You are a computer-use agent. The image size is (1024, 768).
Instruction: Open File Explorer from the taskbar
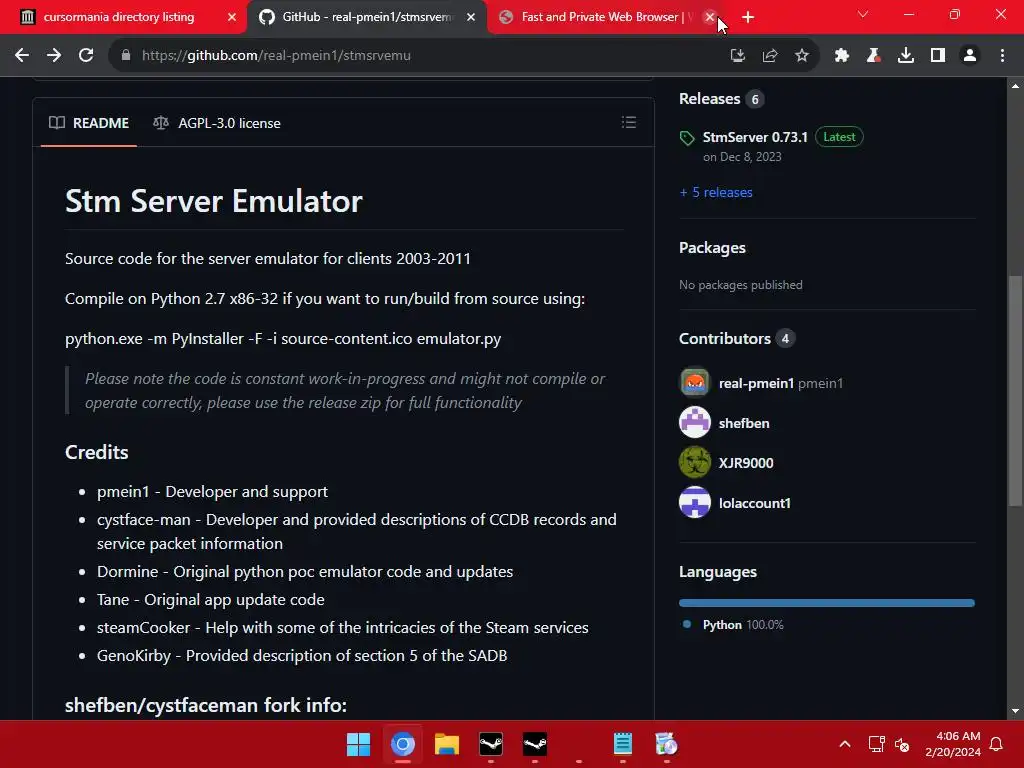(447, 744)
